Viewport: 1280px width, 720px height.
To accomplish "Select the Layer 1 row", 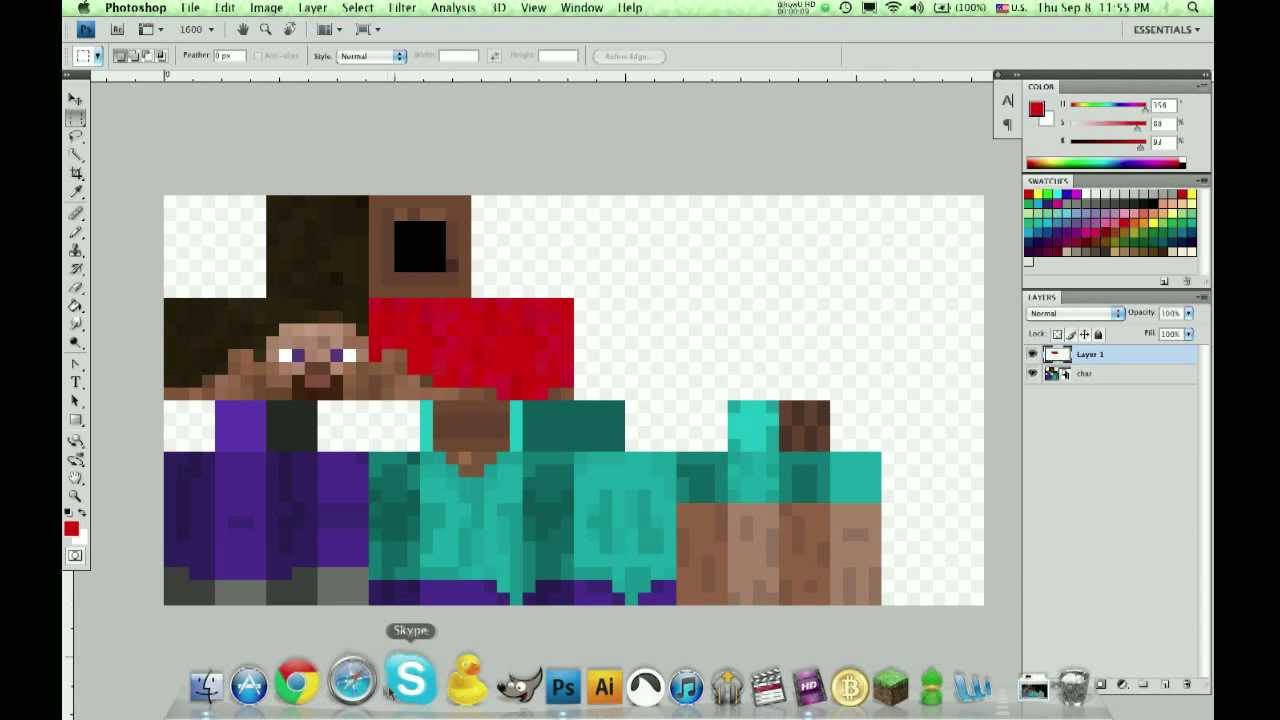I will 1110,354.
